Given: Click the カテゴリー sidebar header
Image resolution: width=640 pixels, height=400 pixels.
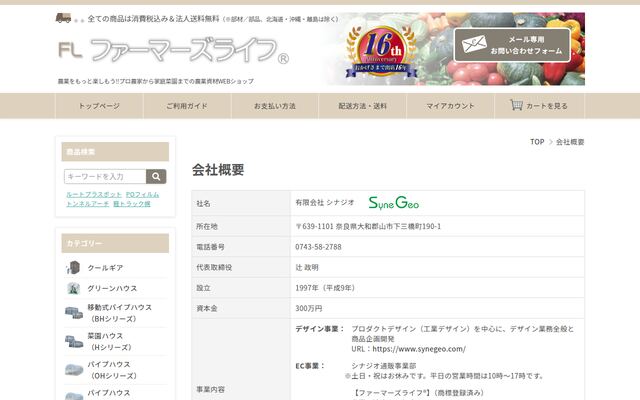Looking at the screenshot, I should coord(115,243).
